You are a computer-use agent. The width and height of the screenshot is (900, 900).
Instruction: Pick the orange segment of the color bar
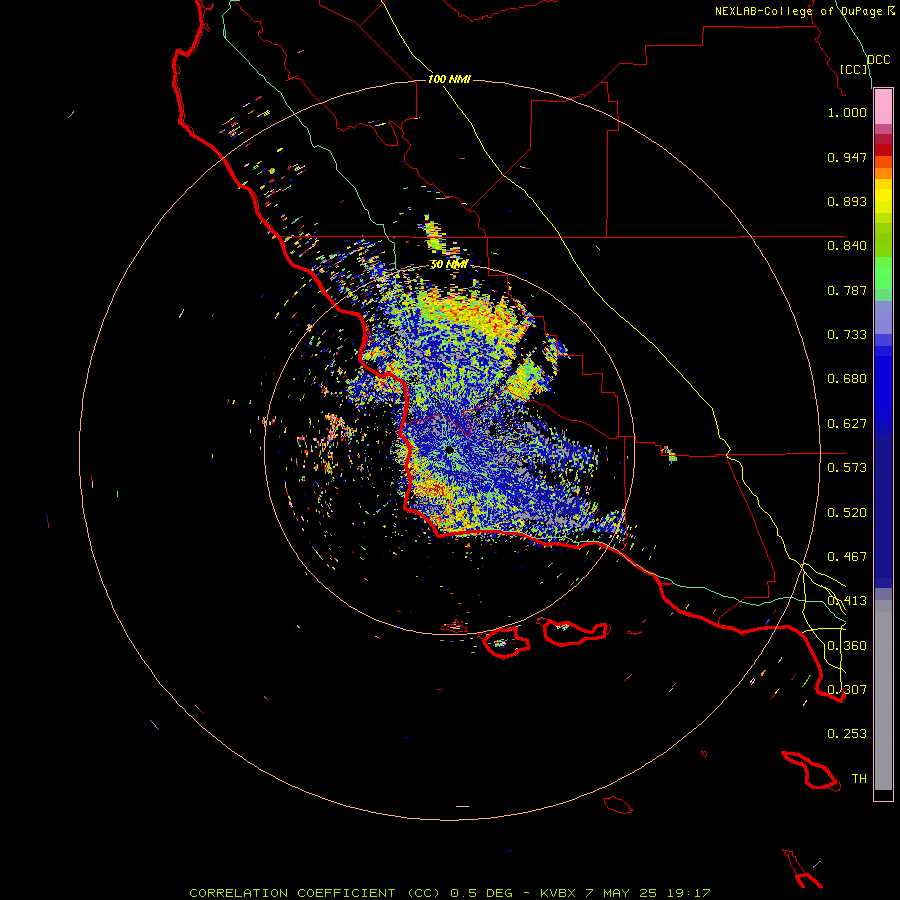point(883,173)
